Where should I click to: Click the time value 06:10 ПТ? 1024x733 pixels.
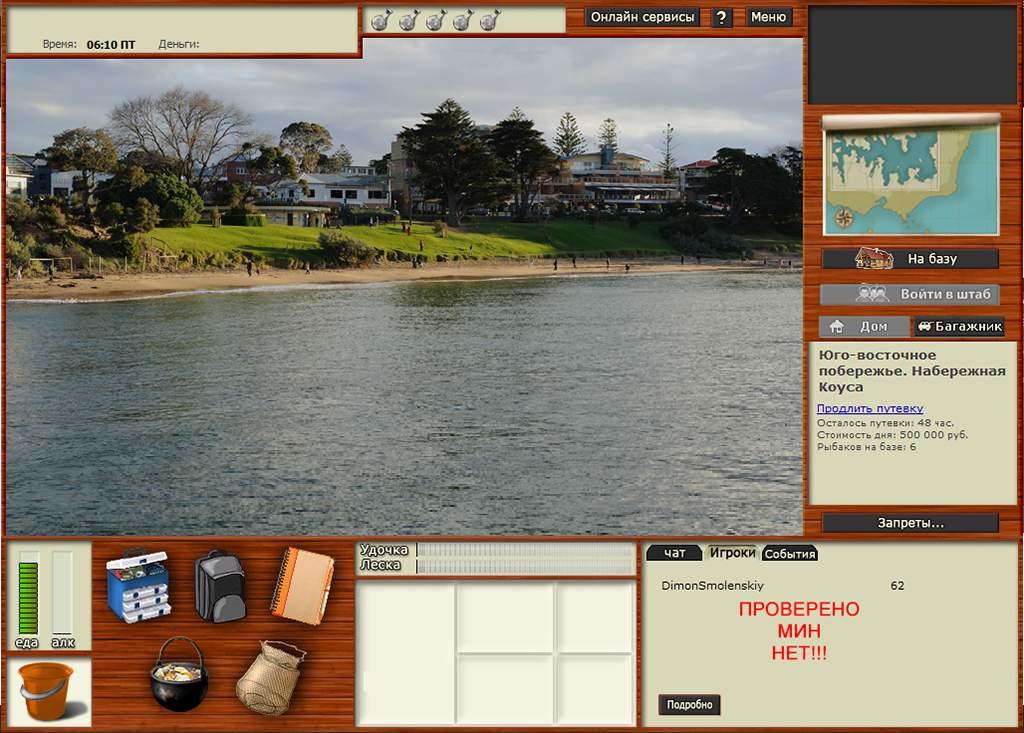coord(111,44)
